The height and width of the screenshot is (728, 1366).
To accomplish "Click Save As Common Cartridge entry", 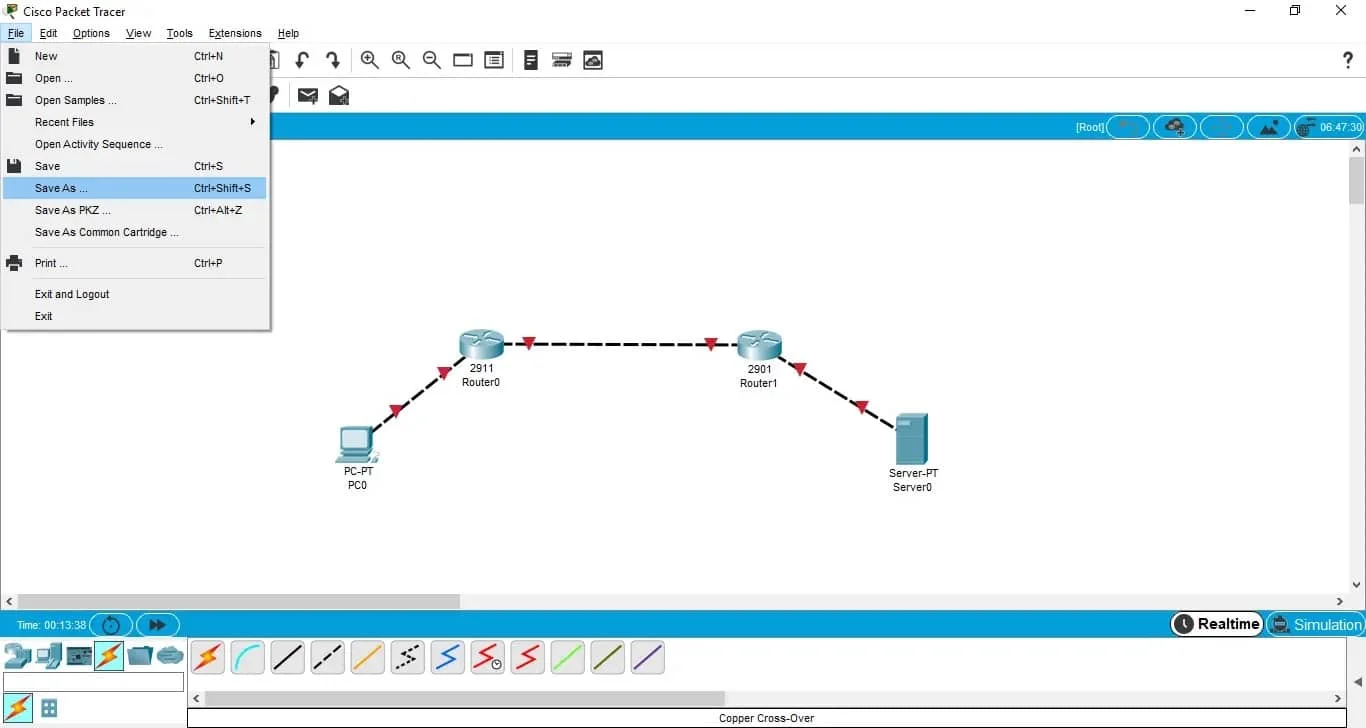I will point(134,232).
